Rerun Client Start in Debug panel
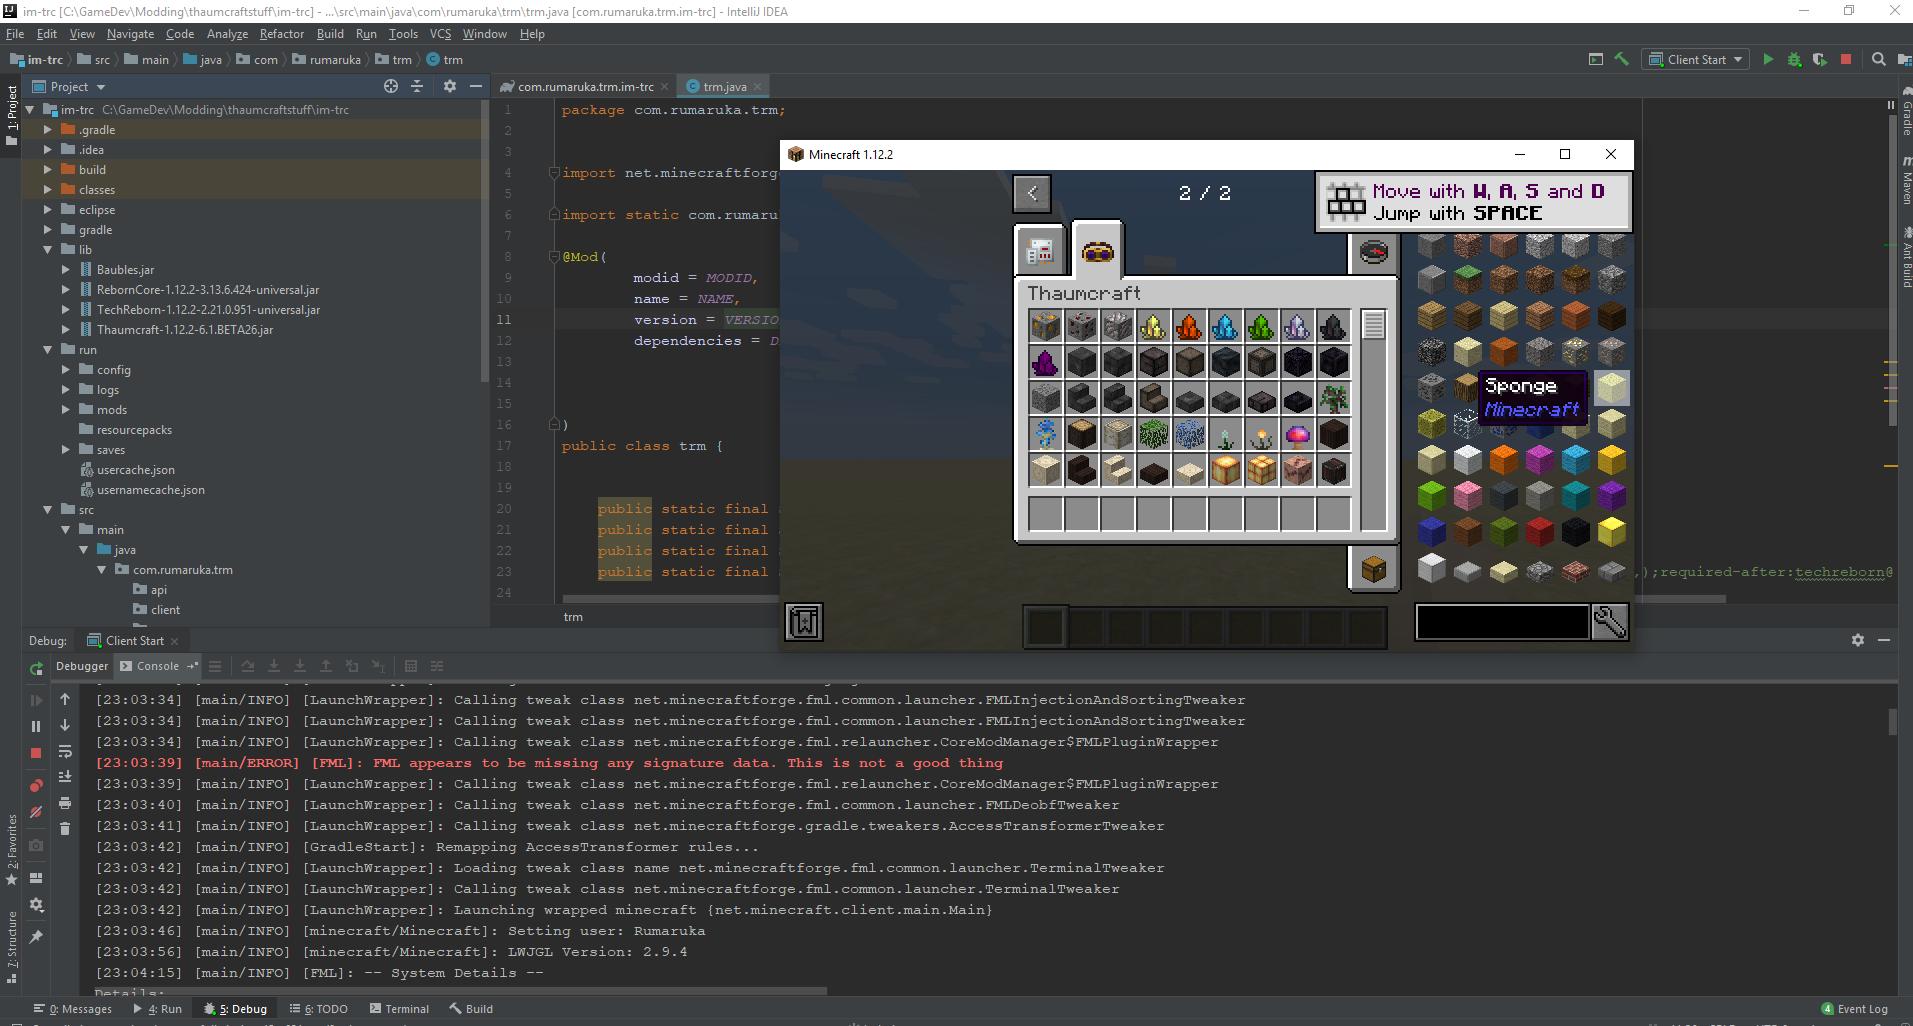This screenshot has width=1913, height=1026. pyautogui.click(x=36, y=668)
